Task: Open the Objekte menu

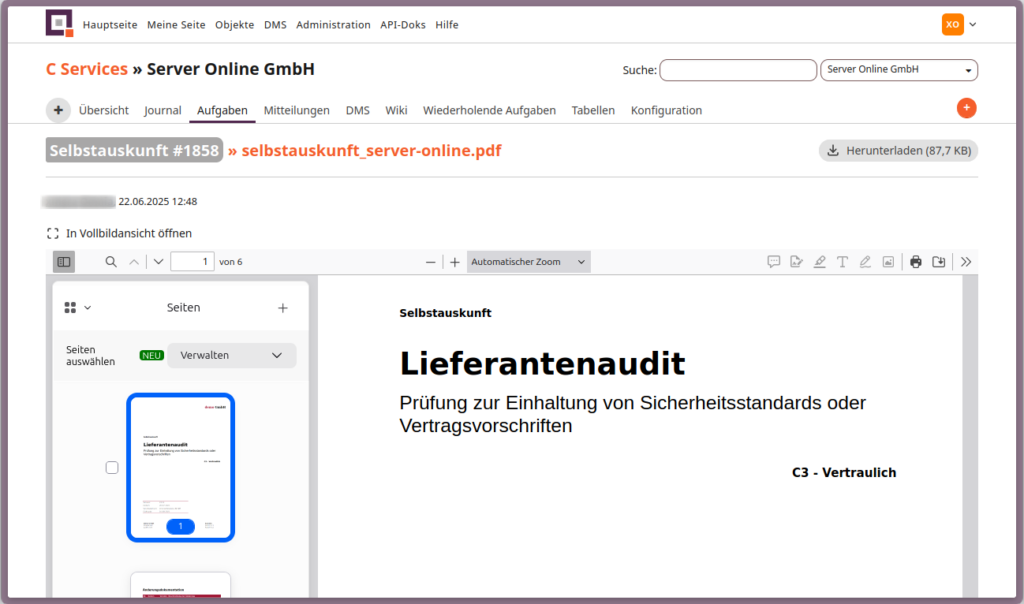Action: click(234, 25)
